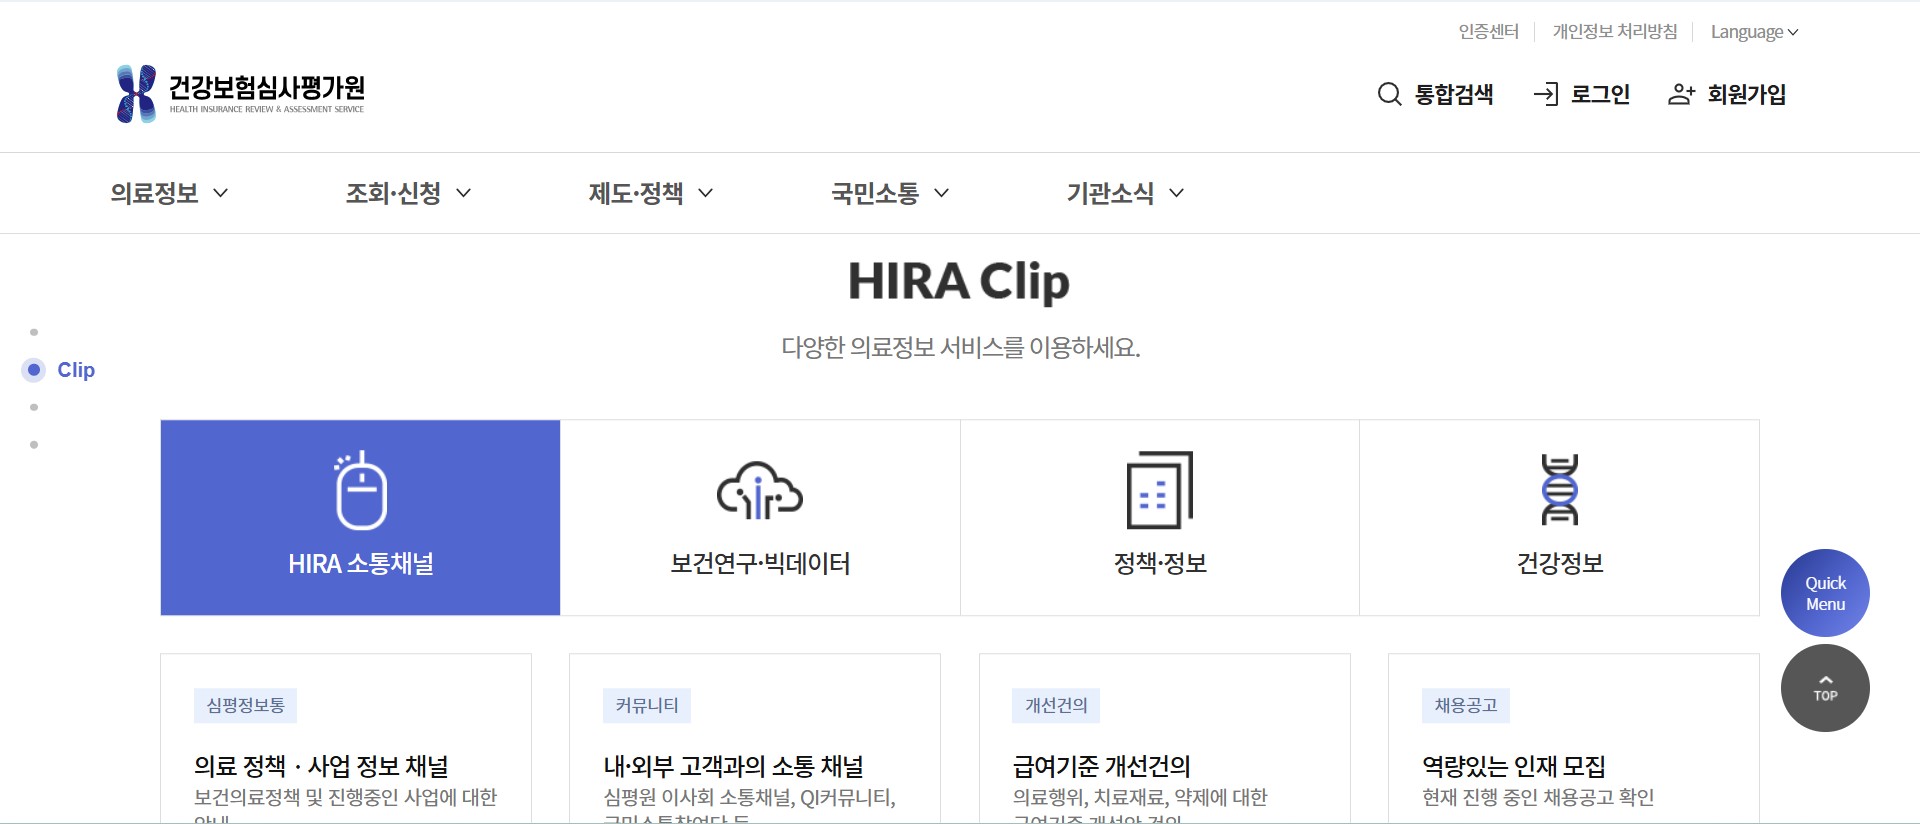
Task: Switch to 건강정보 tab
Action: point(1560,517)
